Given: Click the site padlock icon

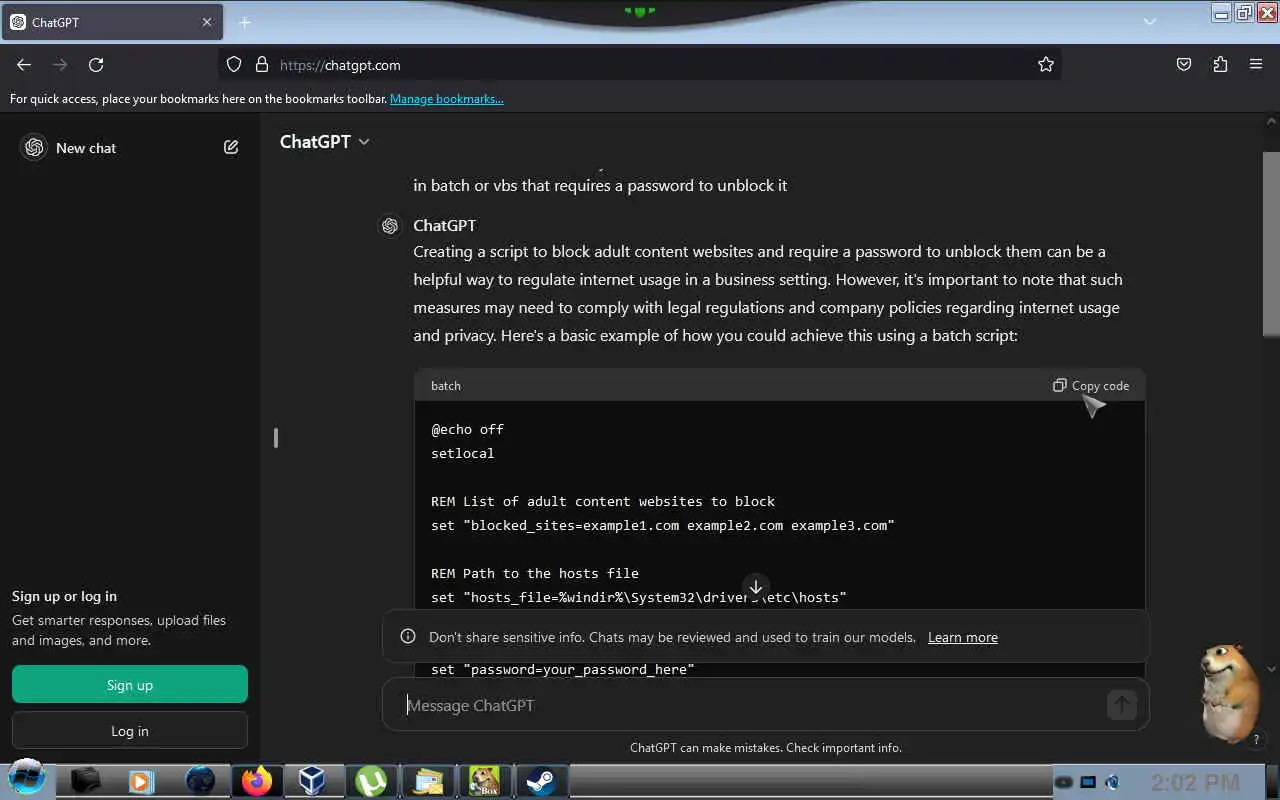Looking at the screenshot, I should click(262, 65).
